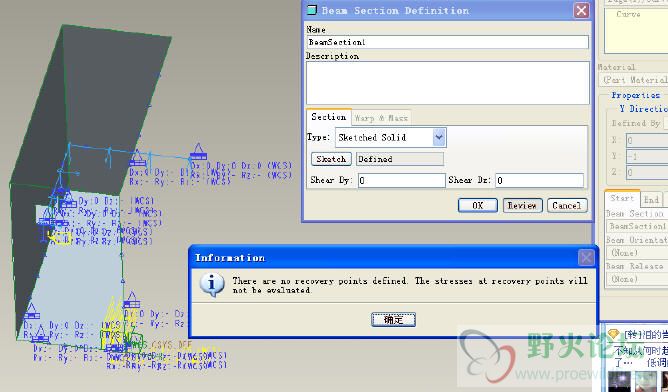Click the orange diamond icon in chat popup

click(614, 334)
